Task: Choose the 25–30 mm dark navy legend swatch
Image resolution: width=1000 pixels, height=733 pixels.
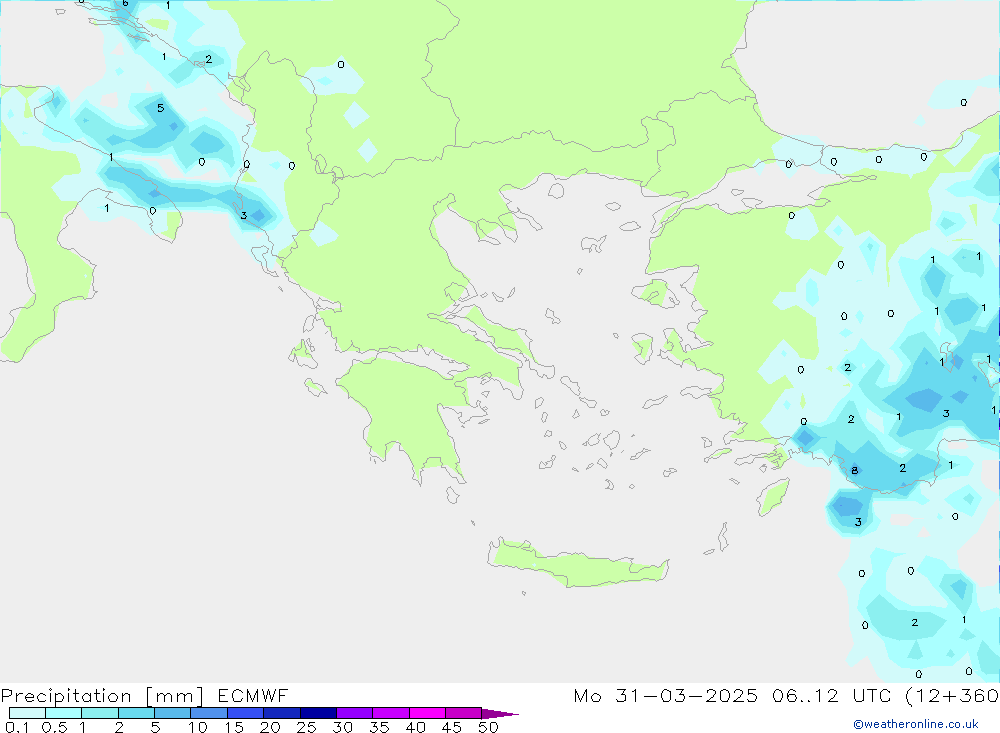Action: (x=318, y=713)
